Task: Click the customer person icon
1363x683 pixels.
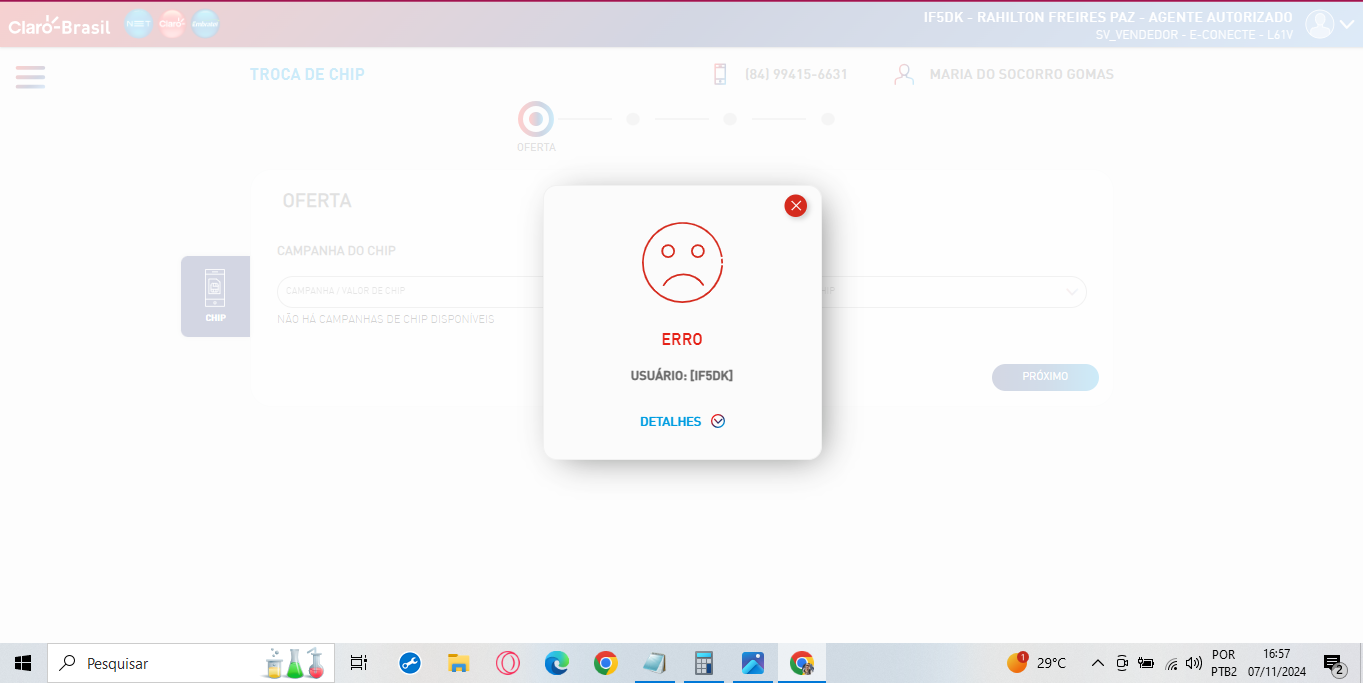Action: pyautogui.click(x=904, y=74)
